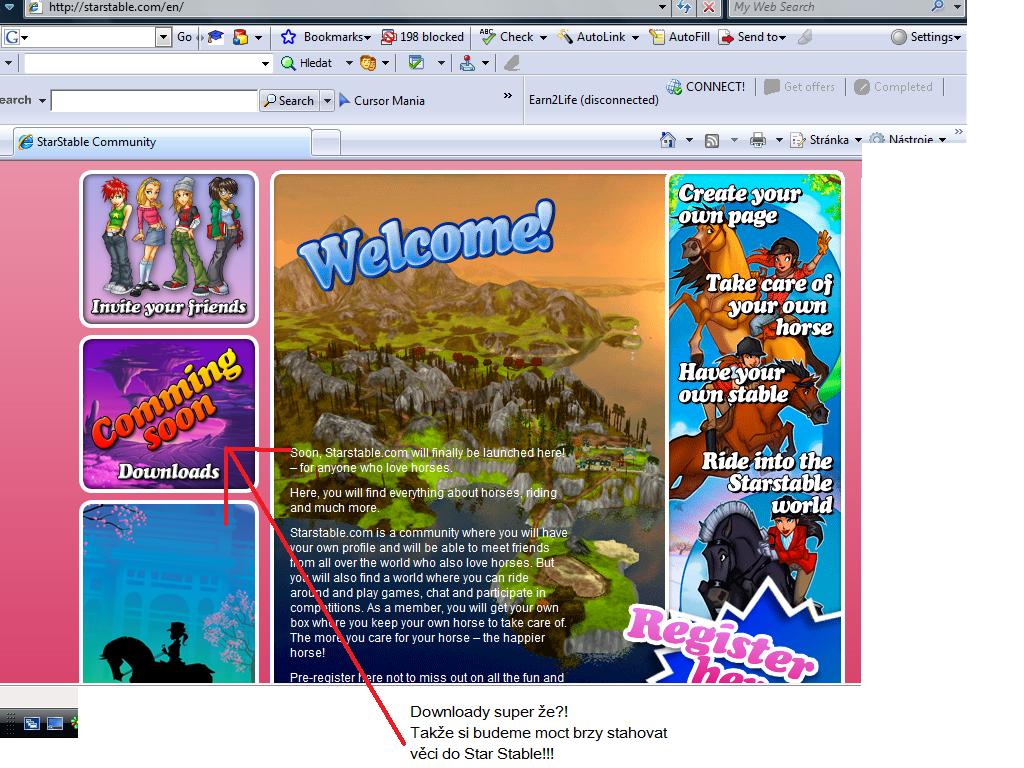Image resolution: width=1024 pixels, height=768 pixels.
Task: Click the horse rider silhouette banner
Action: click(x=169, y=592)
